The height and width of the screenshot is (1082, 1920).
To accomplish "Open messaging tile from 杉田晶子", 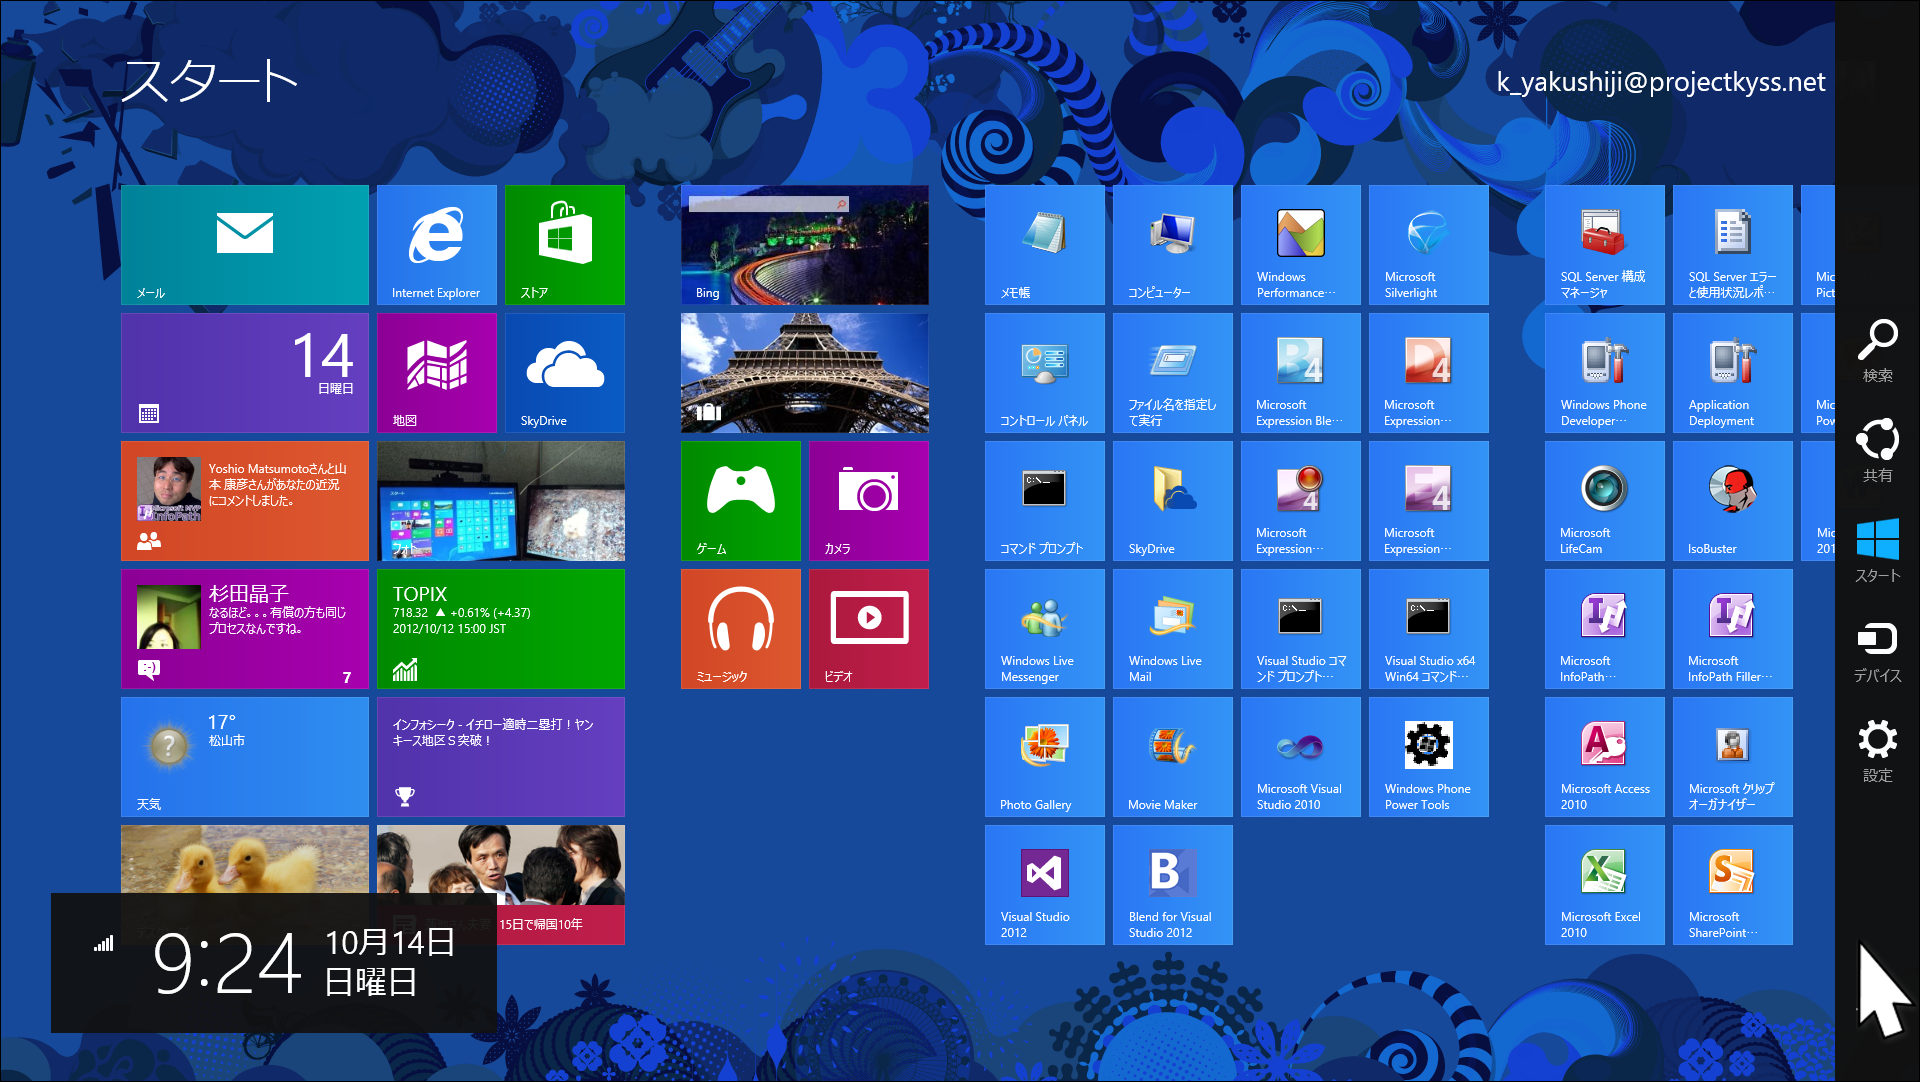I will 245,629.
